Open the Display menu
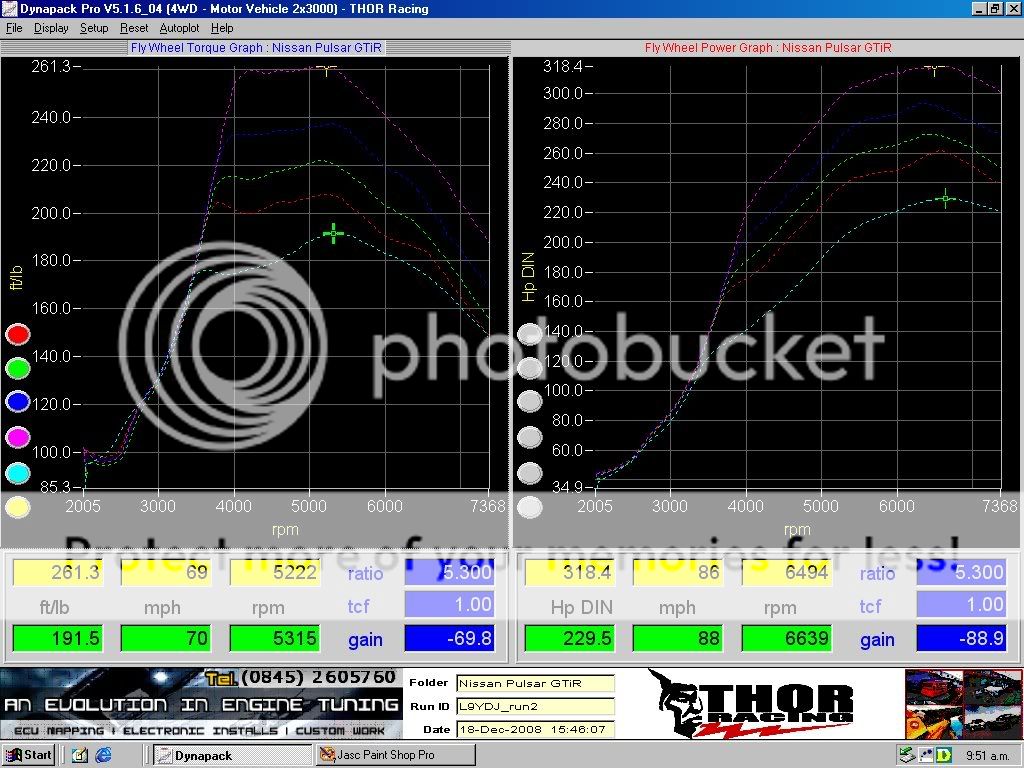The height and width of the screenshot is (768, 1024). [x=51, y=28]
